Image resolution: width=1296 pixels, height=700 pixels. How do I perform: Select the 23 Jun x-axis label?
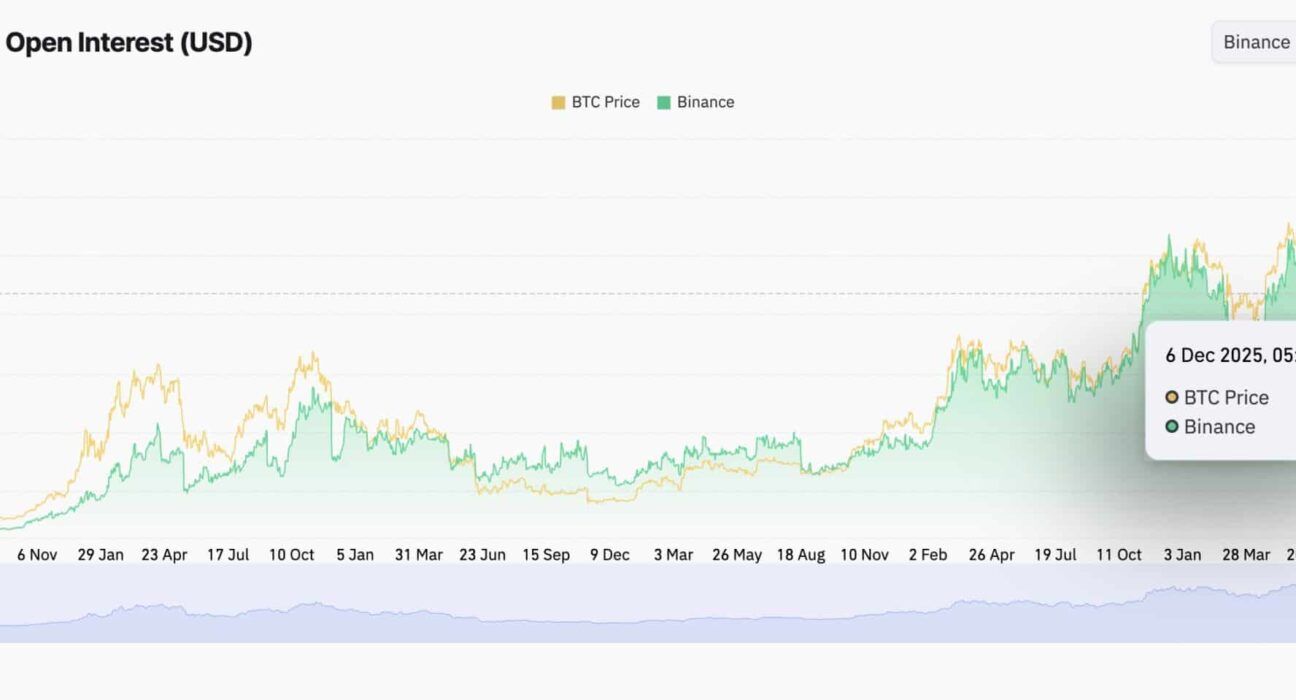pyautogui.click(x=482, y=555)
